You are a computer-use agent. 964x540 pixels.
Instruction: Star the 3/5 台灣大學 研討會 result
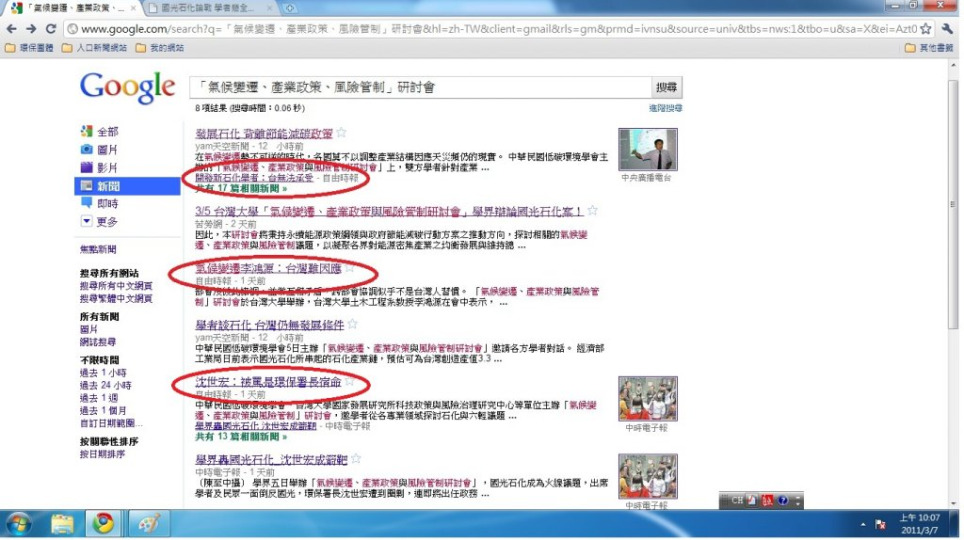point(592,211)
